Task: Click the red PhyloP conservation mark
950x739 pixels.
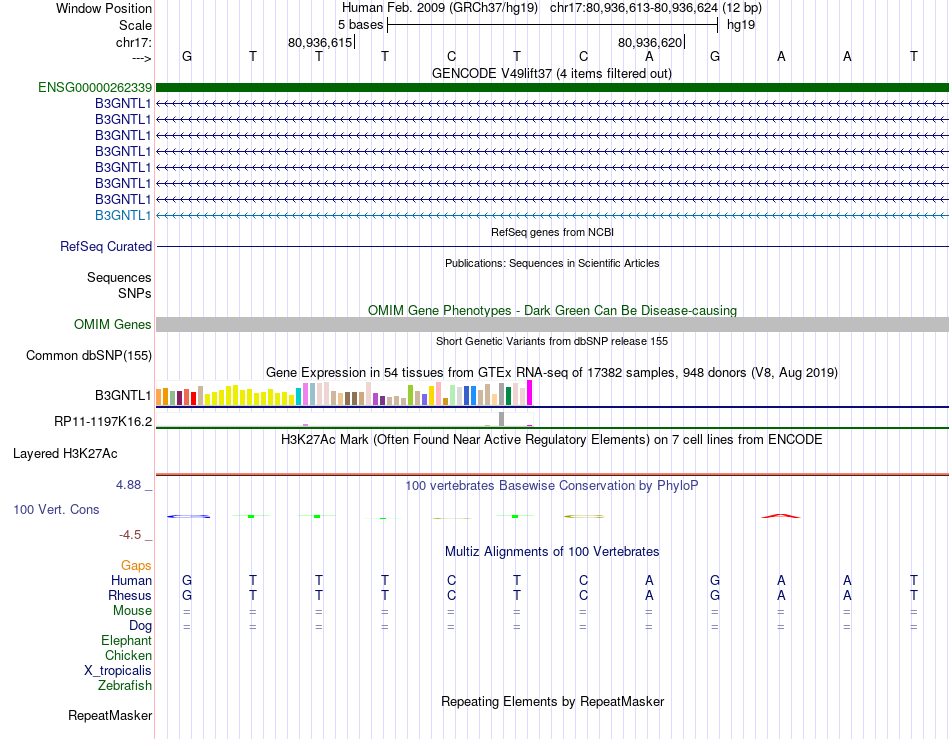Action: pos(781,516)
